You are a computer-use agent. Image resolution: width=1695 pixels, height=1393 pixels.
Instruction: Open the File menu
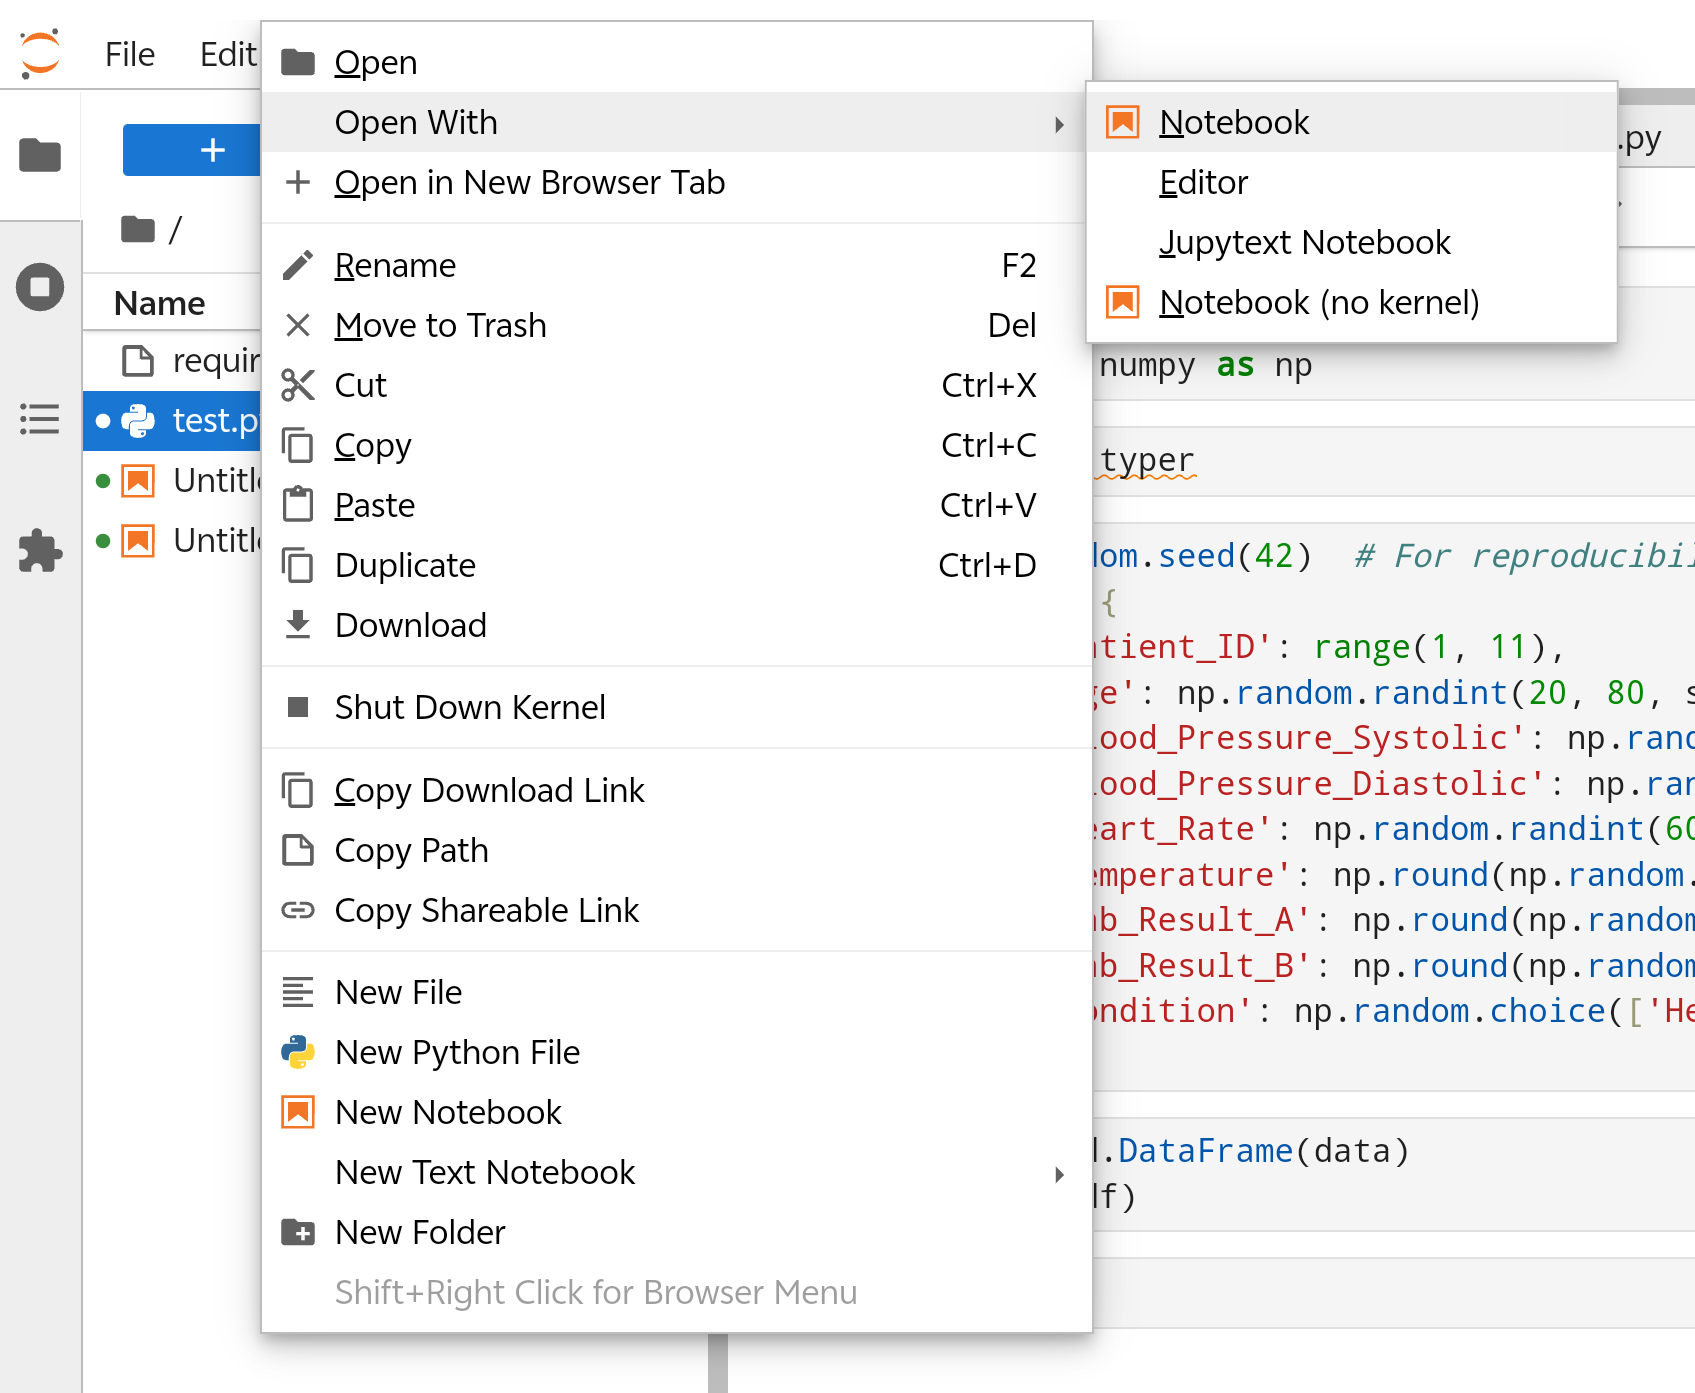[130, 54]
